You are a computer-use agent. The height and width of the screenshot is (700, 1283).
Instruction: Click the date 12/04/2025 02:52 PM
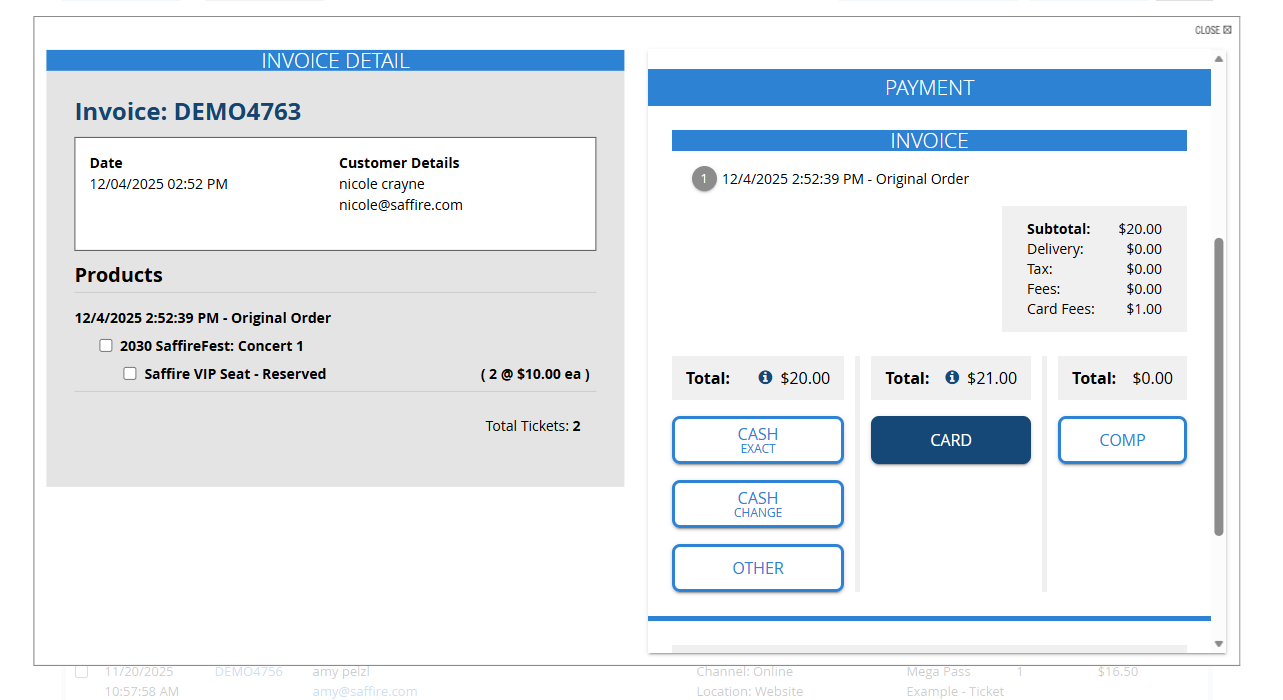pos(159,184)
